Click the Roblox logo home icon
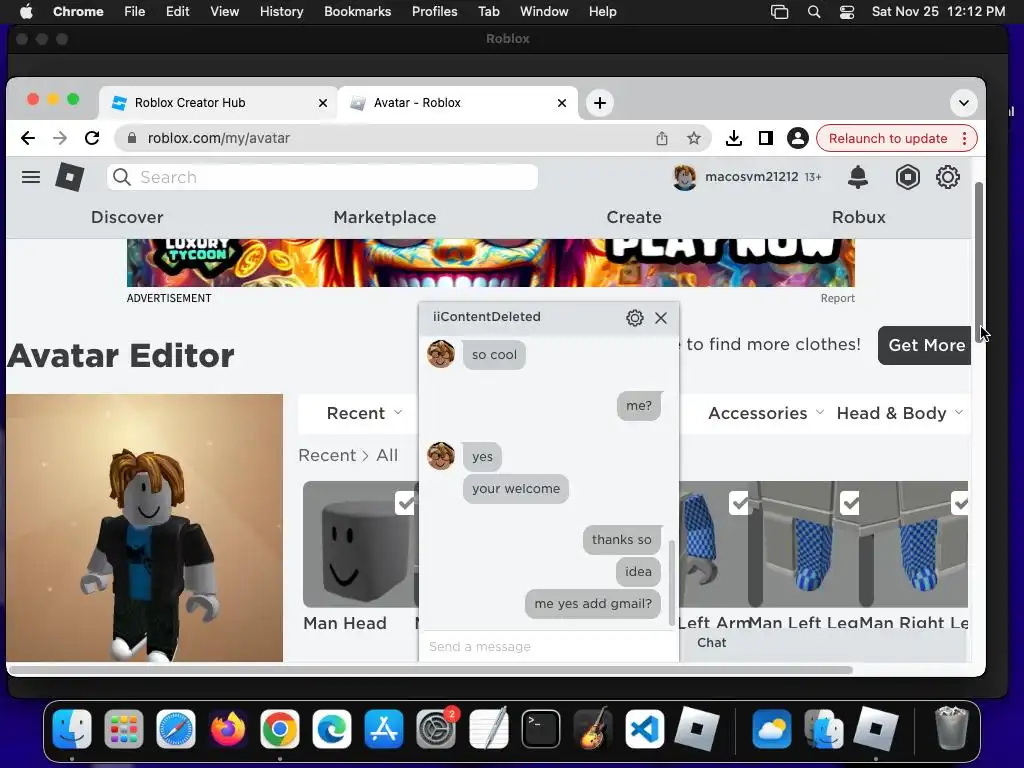Image resolution: width=1024 pixels, height=768 pixels. coord(70,177)
